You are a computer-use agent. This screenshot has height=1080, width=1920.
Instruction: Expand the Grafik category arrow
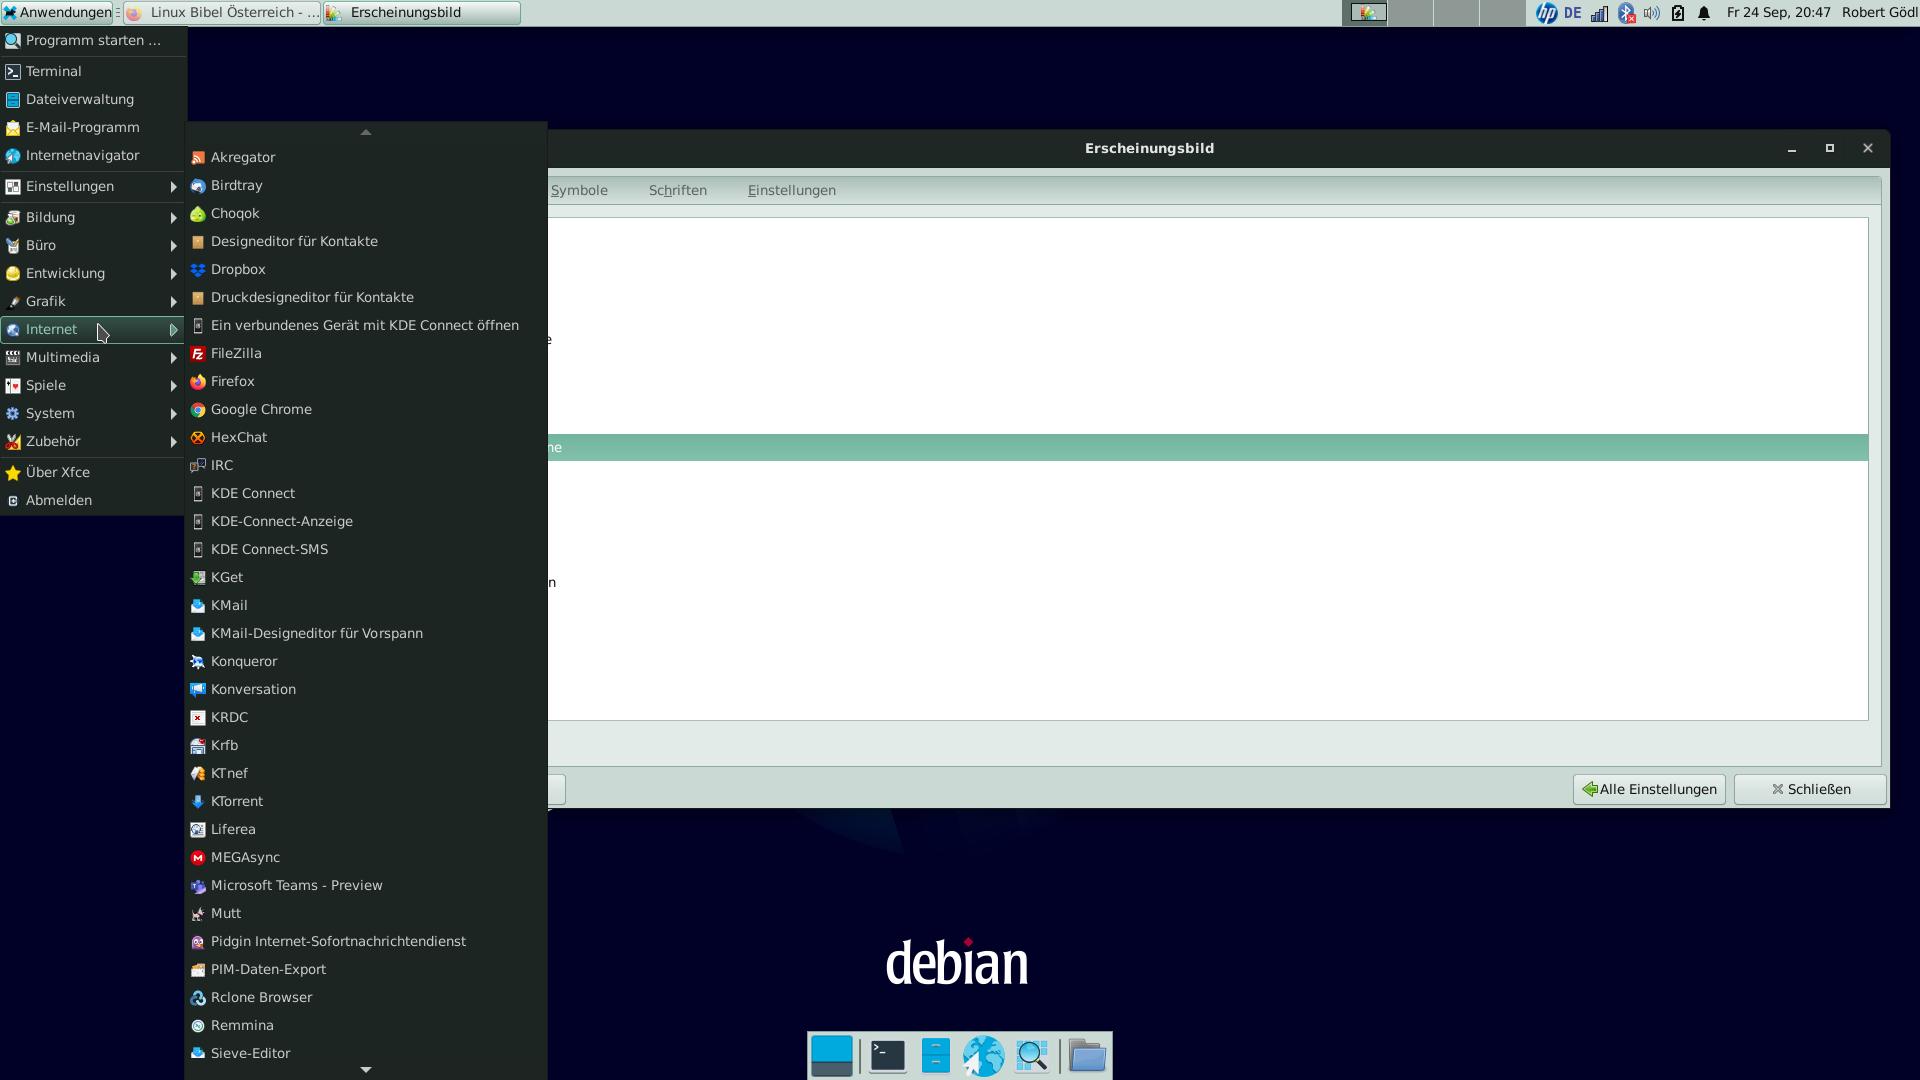(173, 301)
